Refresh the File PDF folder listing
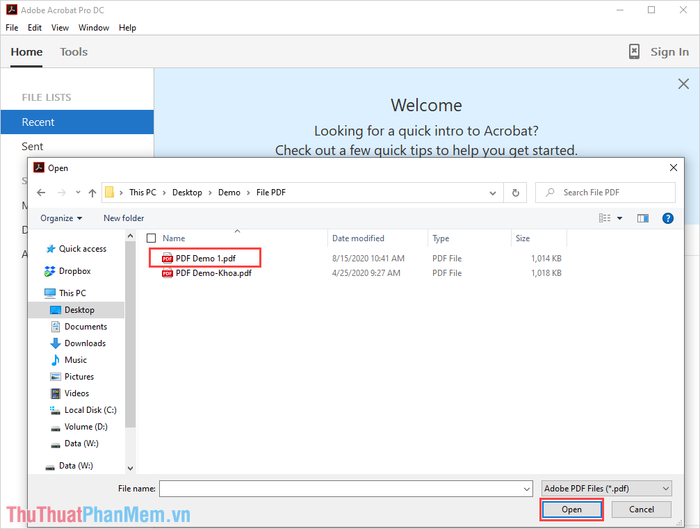This screenshot has width=700, height=529. point(516,192)
